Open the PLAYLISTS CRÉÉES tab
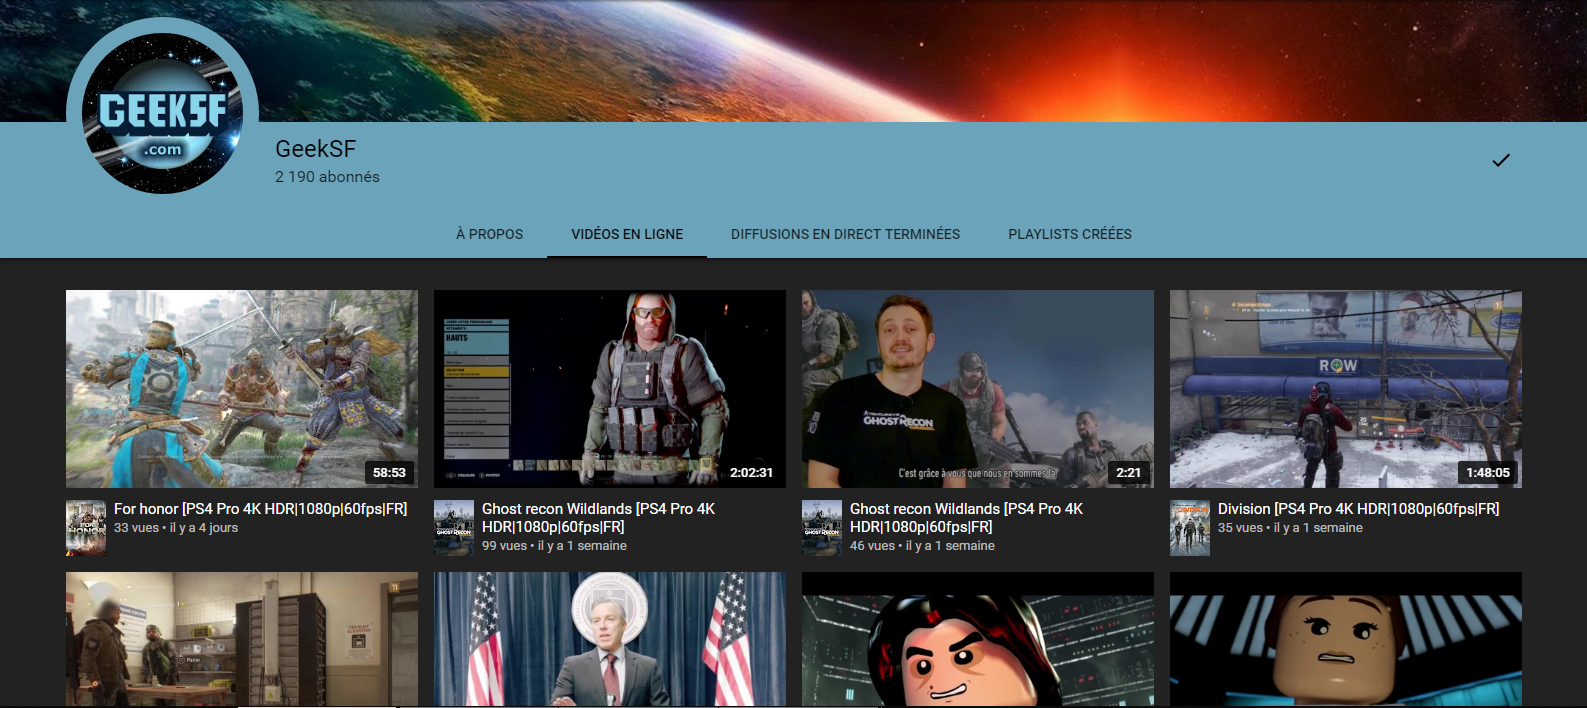 1070,234
